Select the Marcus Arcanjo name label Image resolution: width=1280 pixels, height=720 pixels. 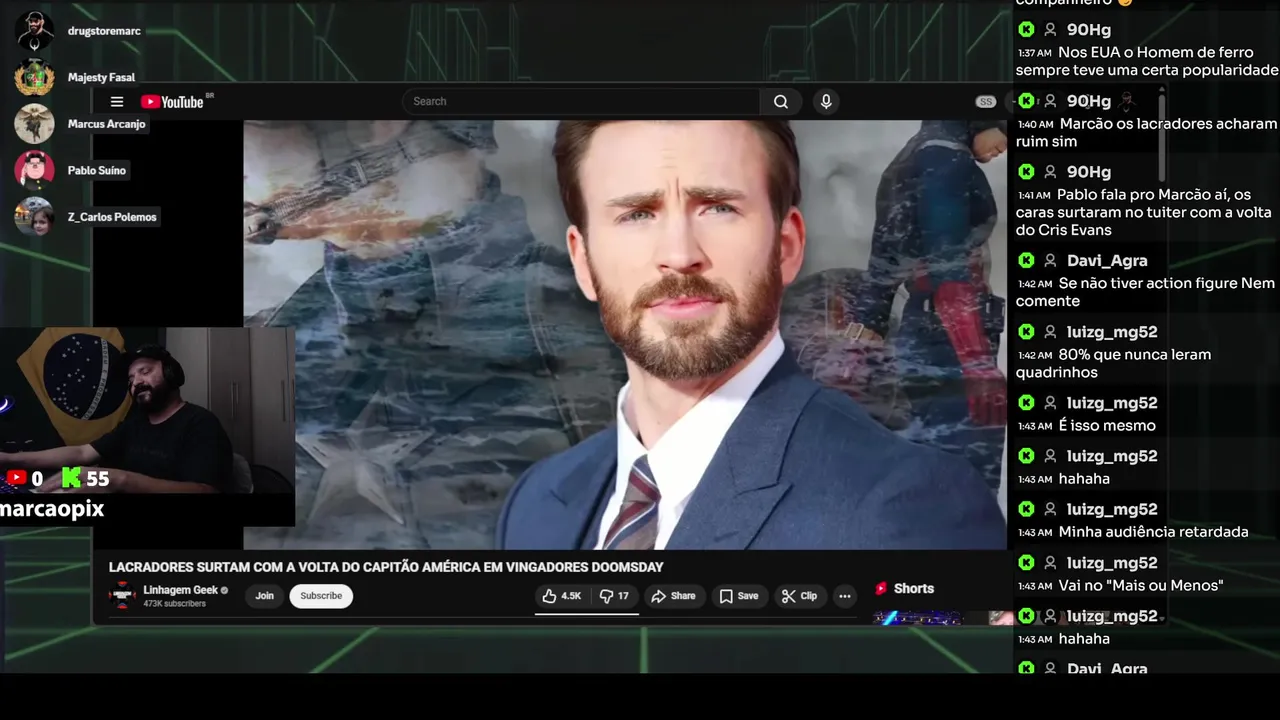pyautogui.click(x=107, y=124)
